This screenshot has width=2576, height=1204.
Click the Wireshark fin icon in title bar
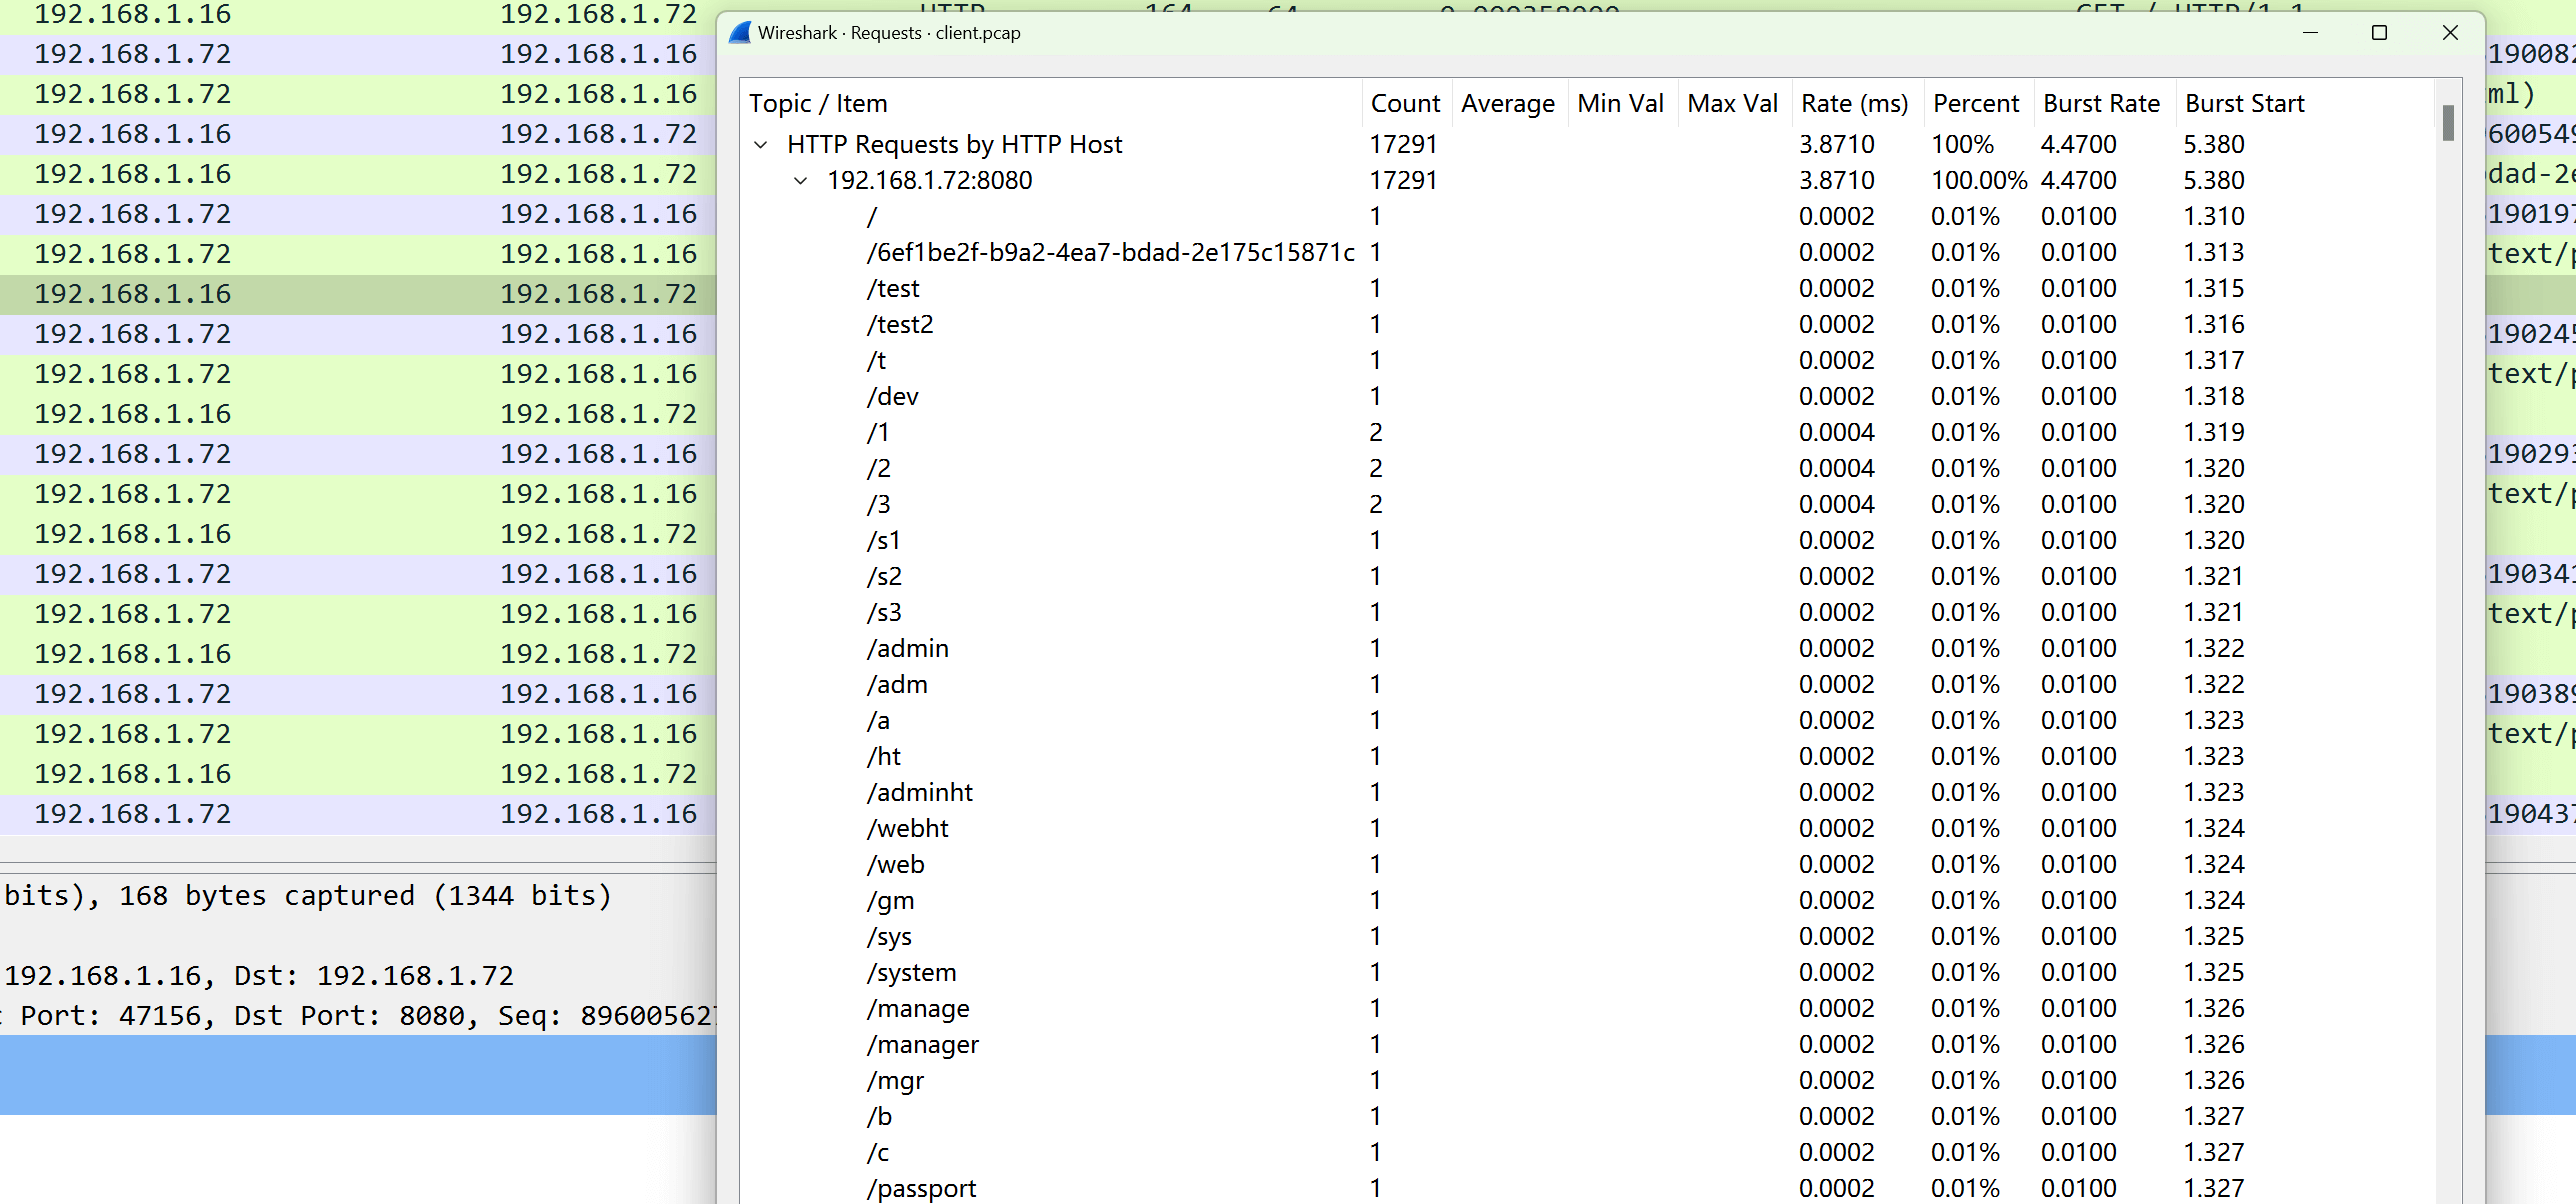coord(740,33)
